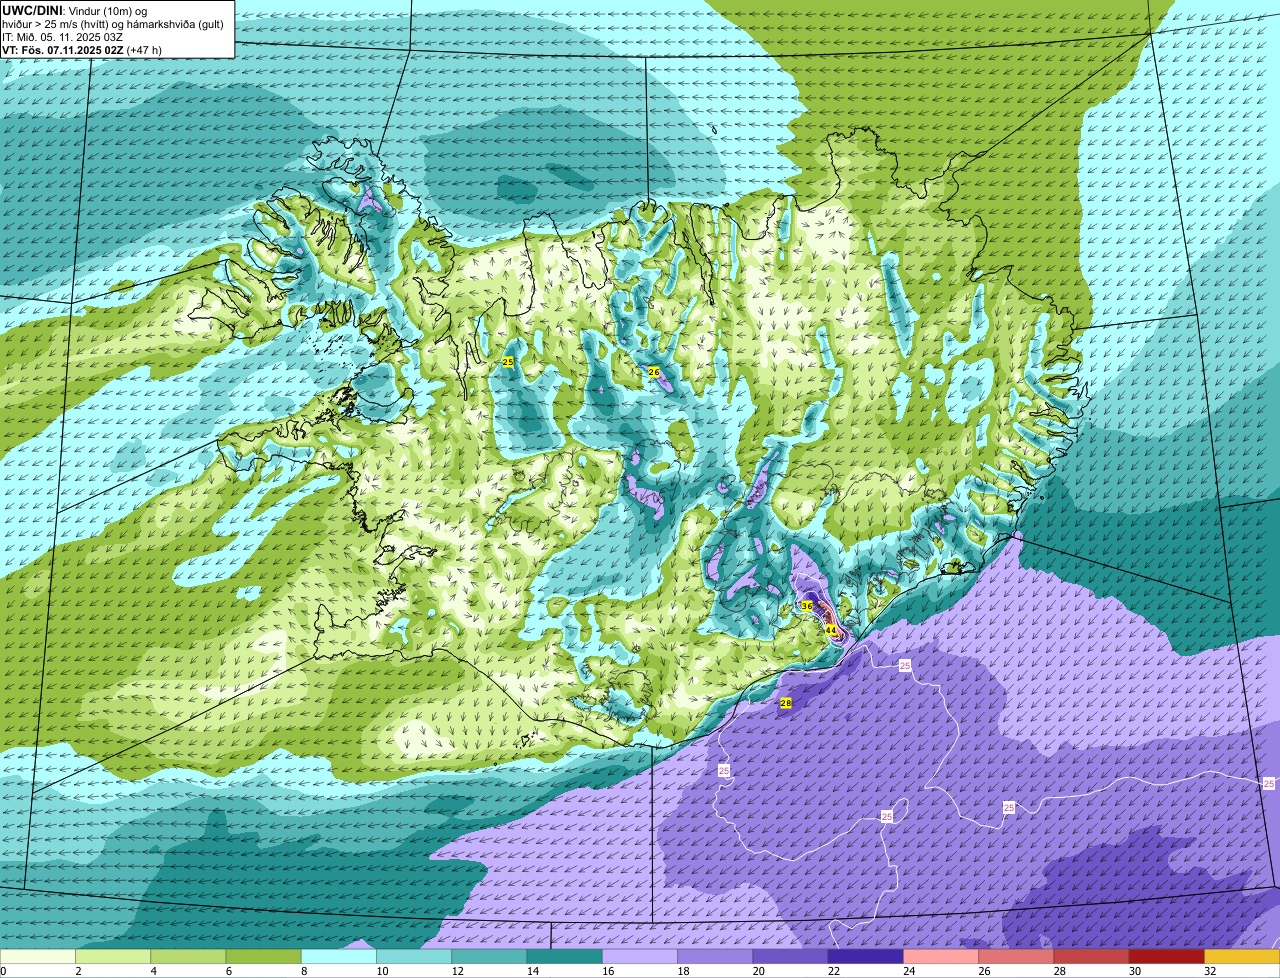Select the 8–10 m/s light cyan legend swatch
The width and height of the screenshot is (1280, 978).
(339, 956)
